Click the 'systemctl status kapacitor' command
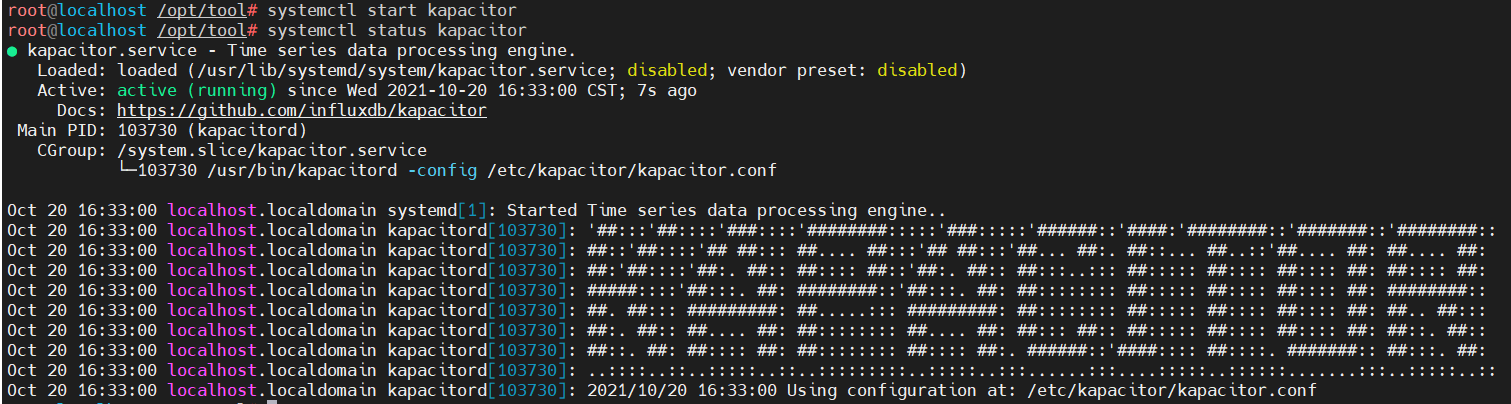This screenshot has width=1511, height=404. pyautogui.click(x=397, y=30)
